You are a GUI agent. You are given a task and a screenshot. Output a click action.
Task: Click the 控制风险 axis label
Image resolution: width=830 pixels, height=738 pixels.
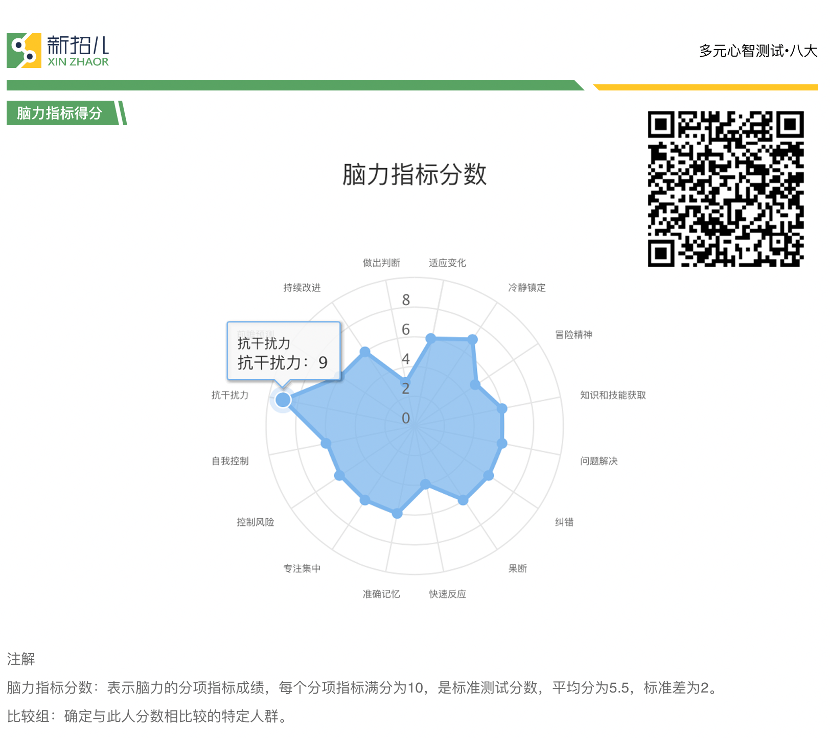pyautogui.click(x=255, y=522)
